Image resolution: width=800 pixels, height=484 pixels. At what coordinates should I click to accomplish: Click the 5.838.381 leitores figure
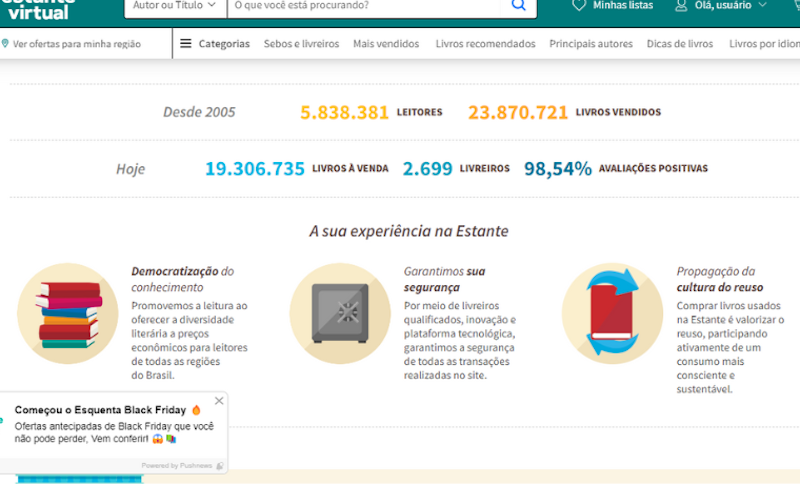click(x=344, y=112)
